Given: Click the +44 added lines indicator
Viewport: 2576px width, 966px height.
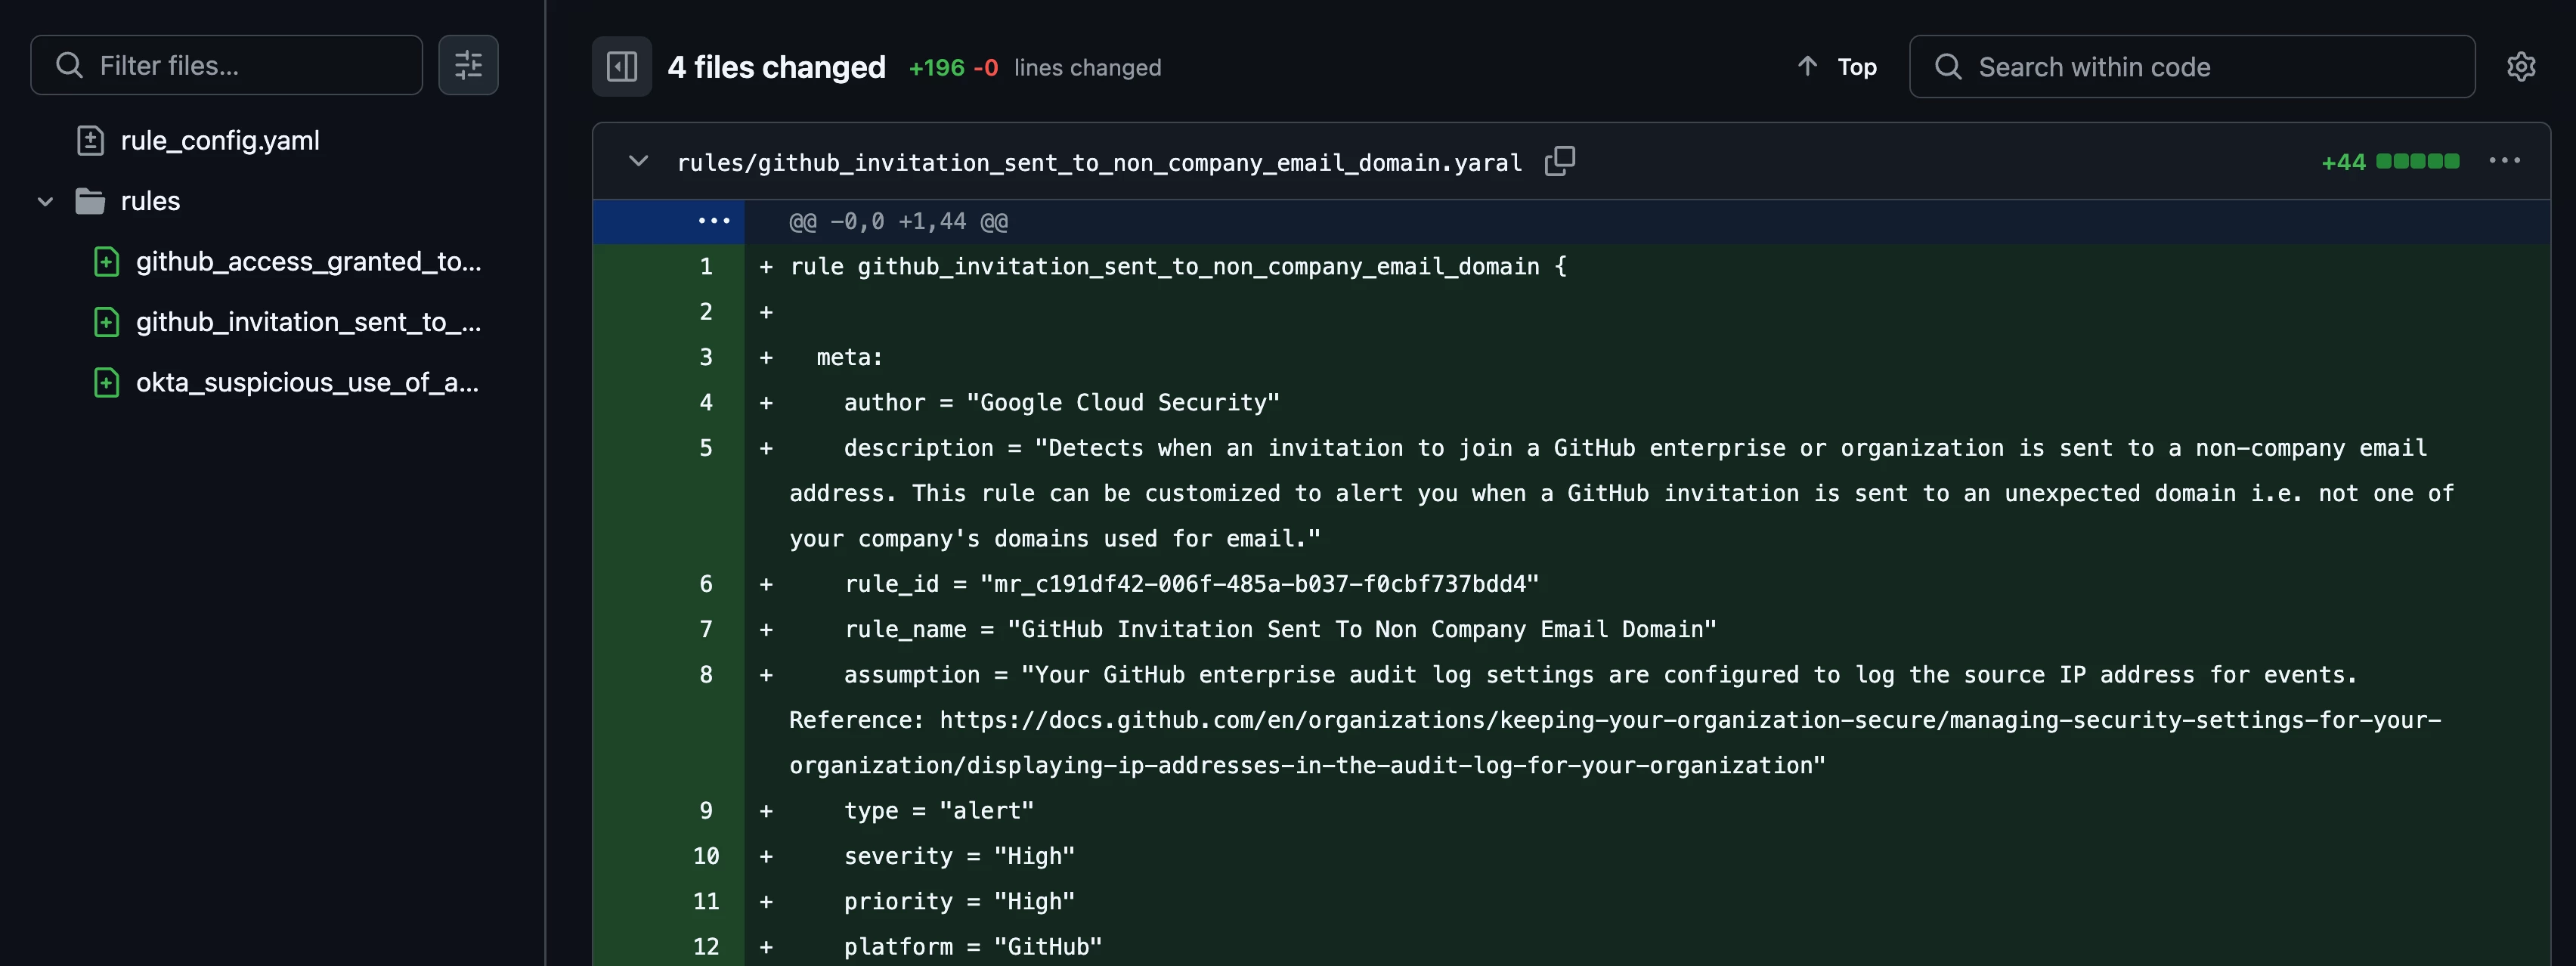Looking at the screenshot, I should point(2343,162).
